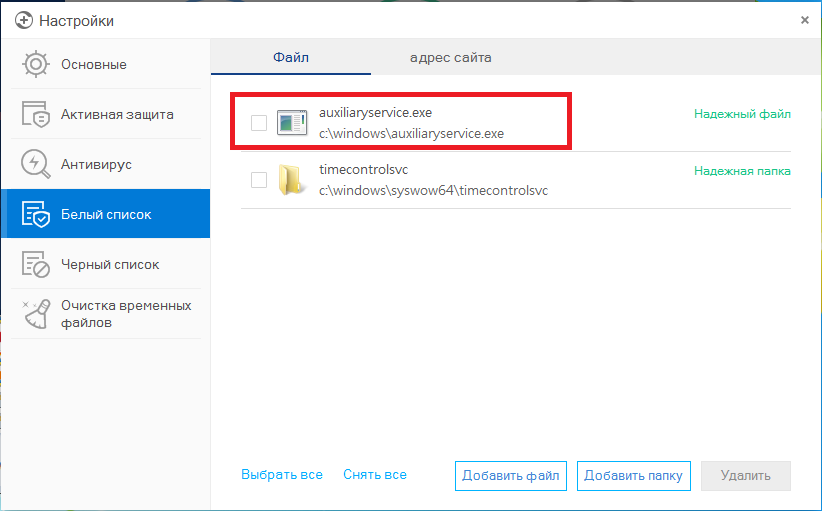The image size is (822, 511).
Task: Click the path c:\windows\syswow64\timecontrolsvc
Action: pos(434,191)
